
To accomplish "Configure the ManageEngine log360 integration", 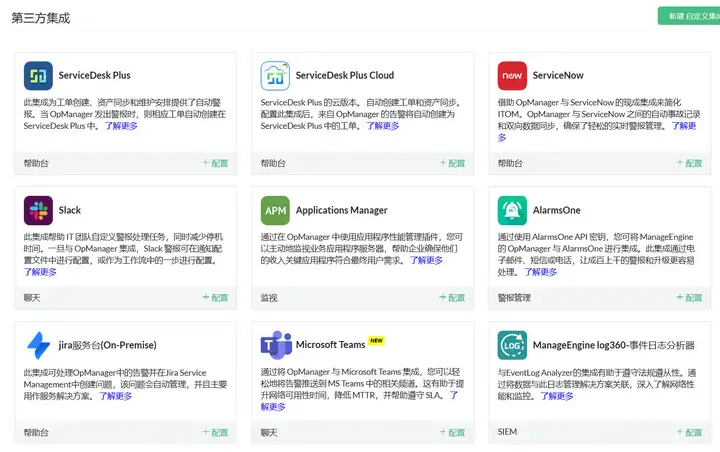I will (689, 432).
